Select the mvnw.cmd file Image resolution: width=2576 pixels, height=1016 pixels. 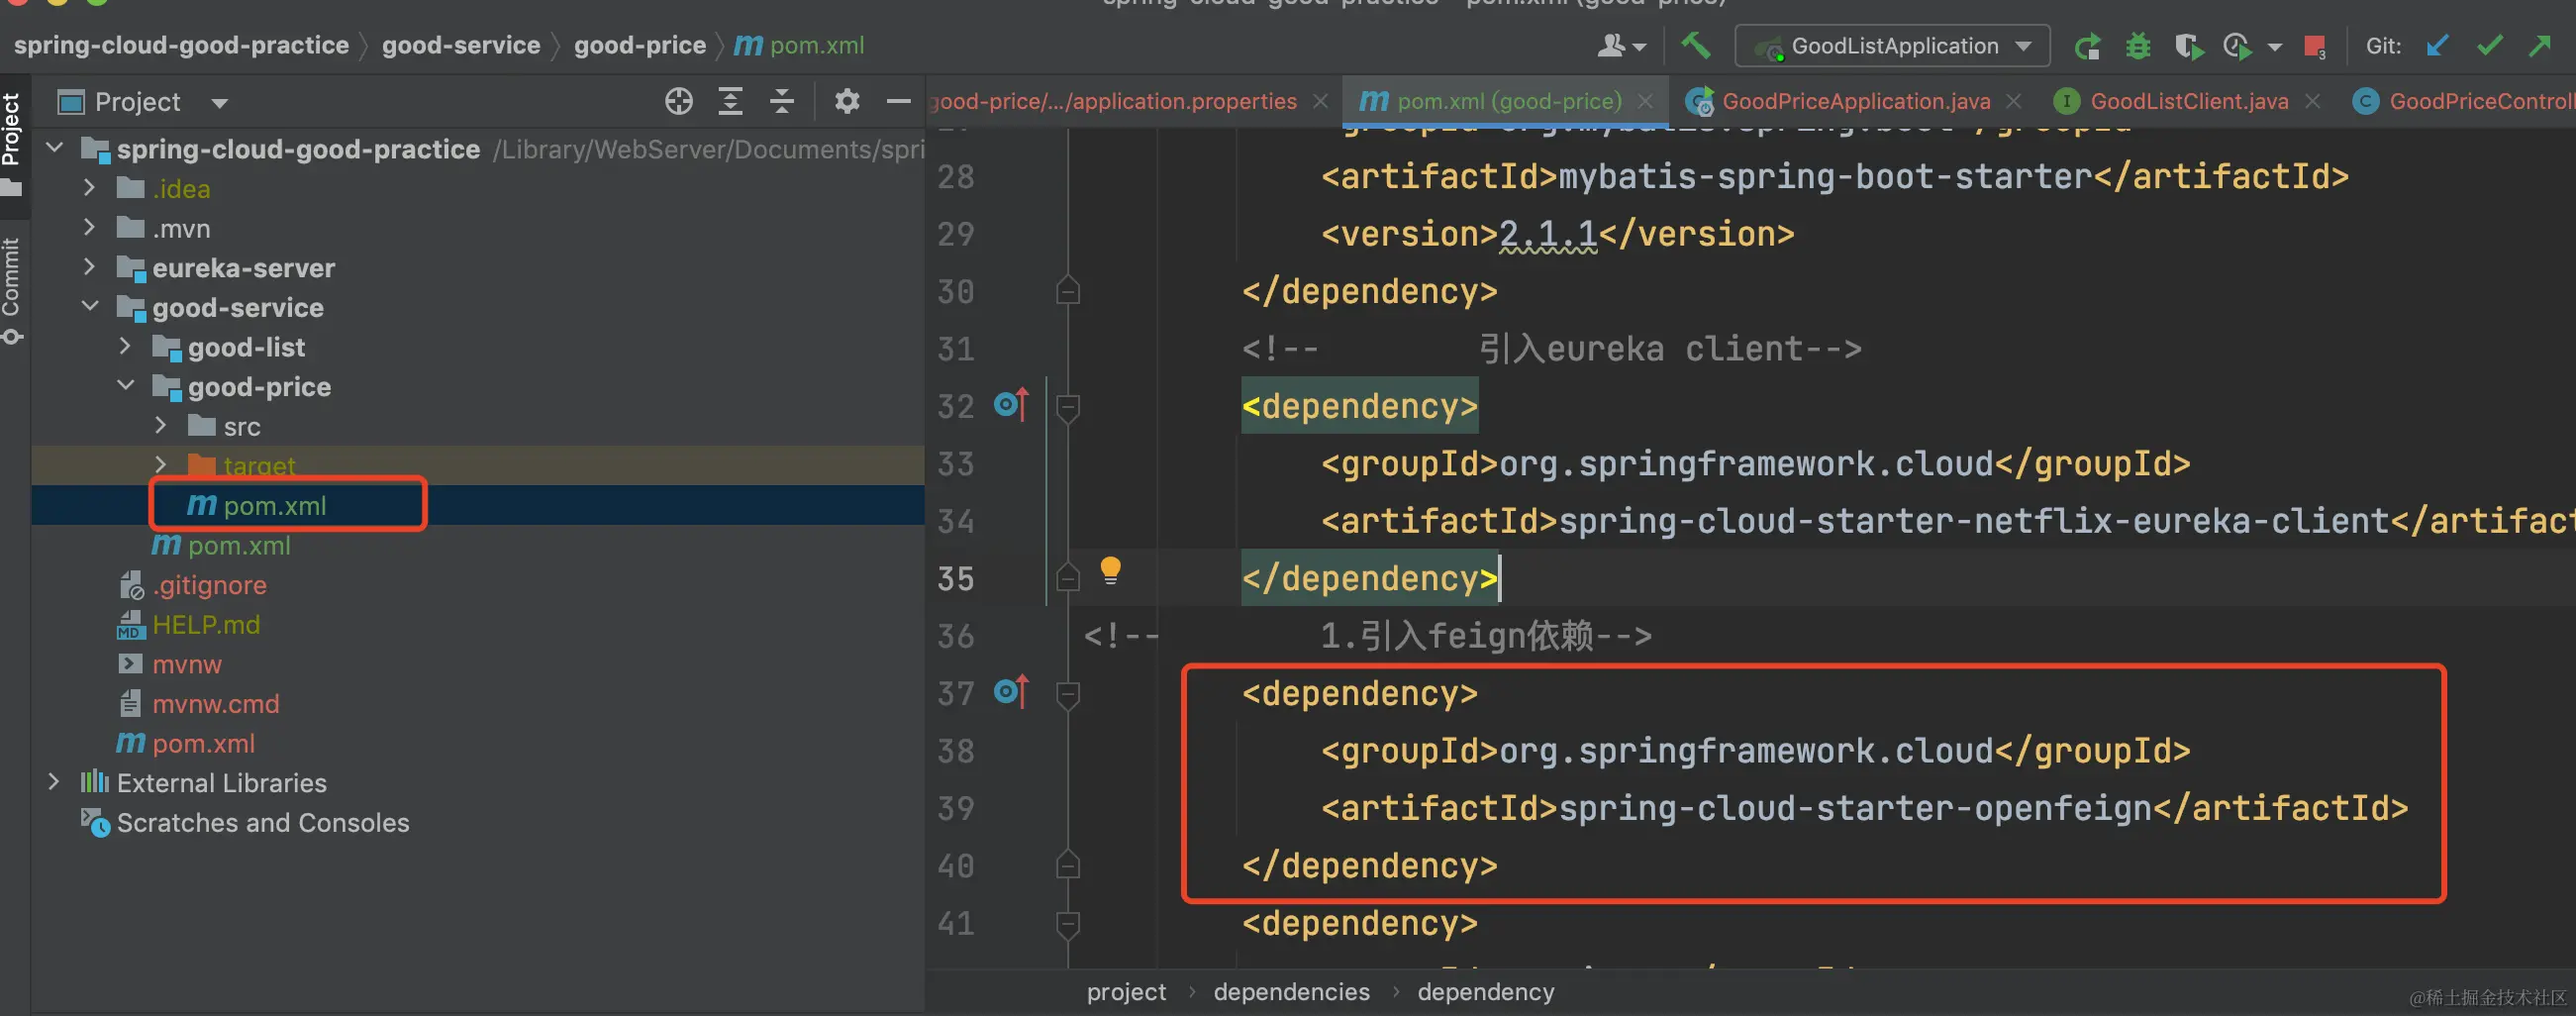(x=215, y=703)
